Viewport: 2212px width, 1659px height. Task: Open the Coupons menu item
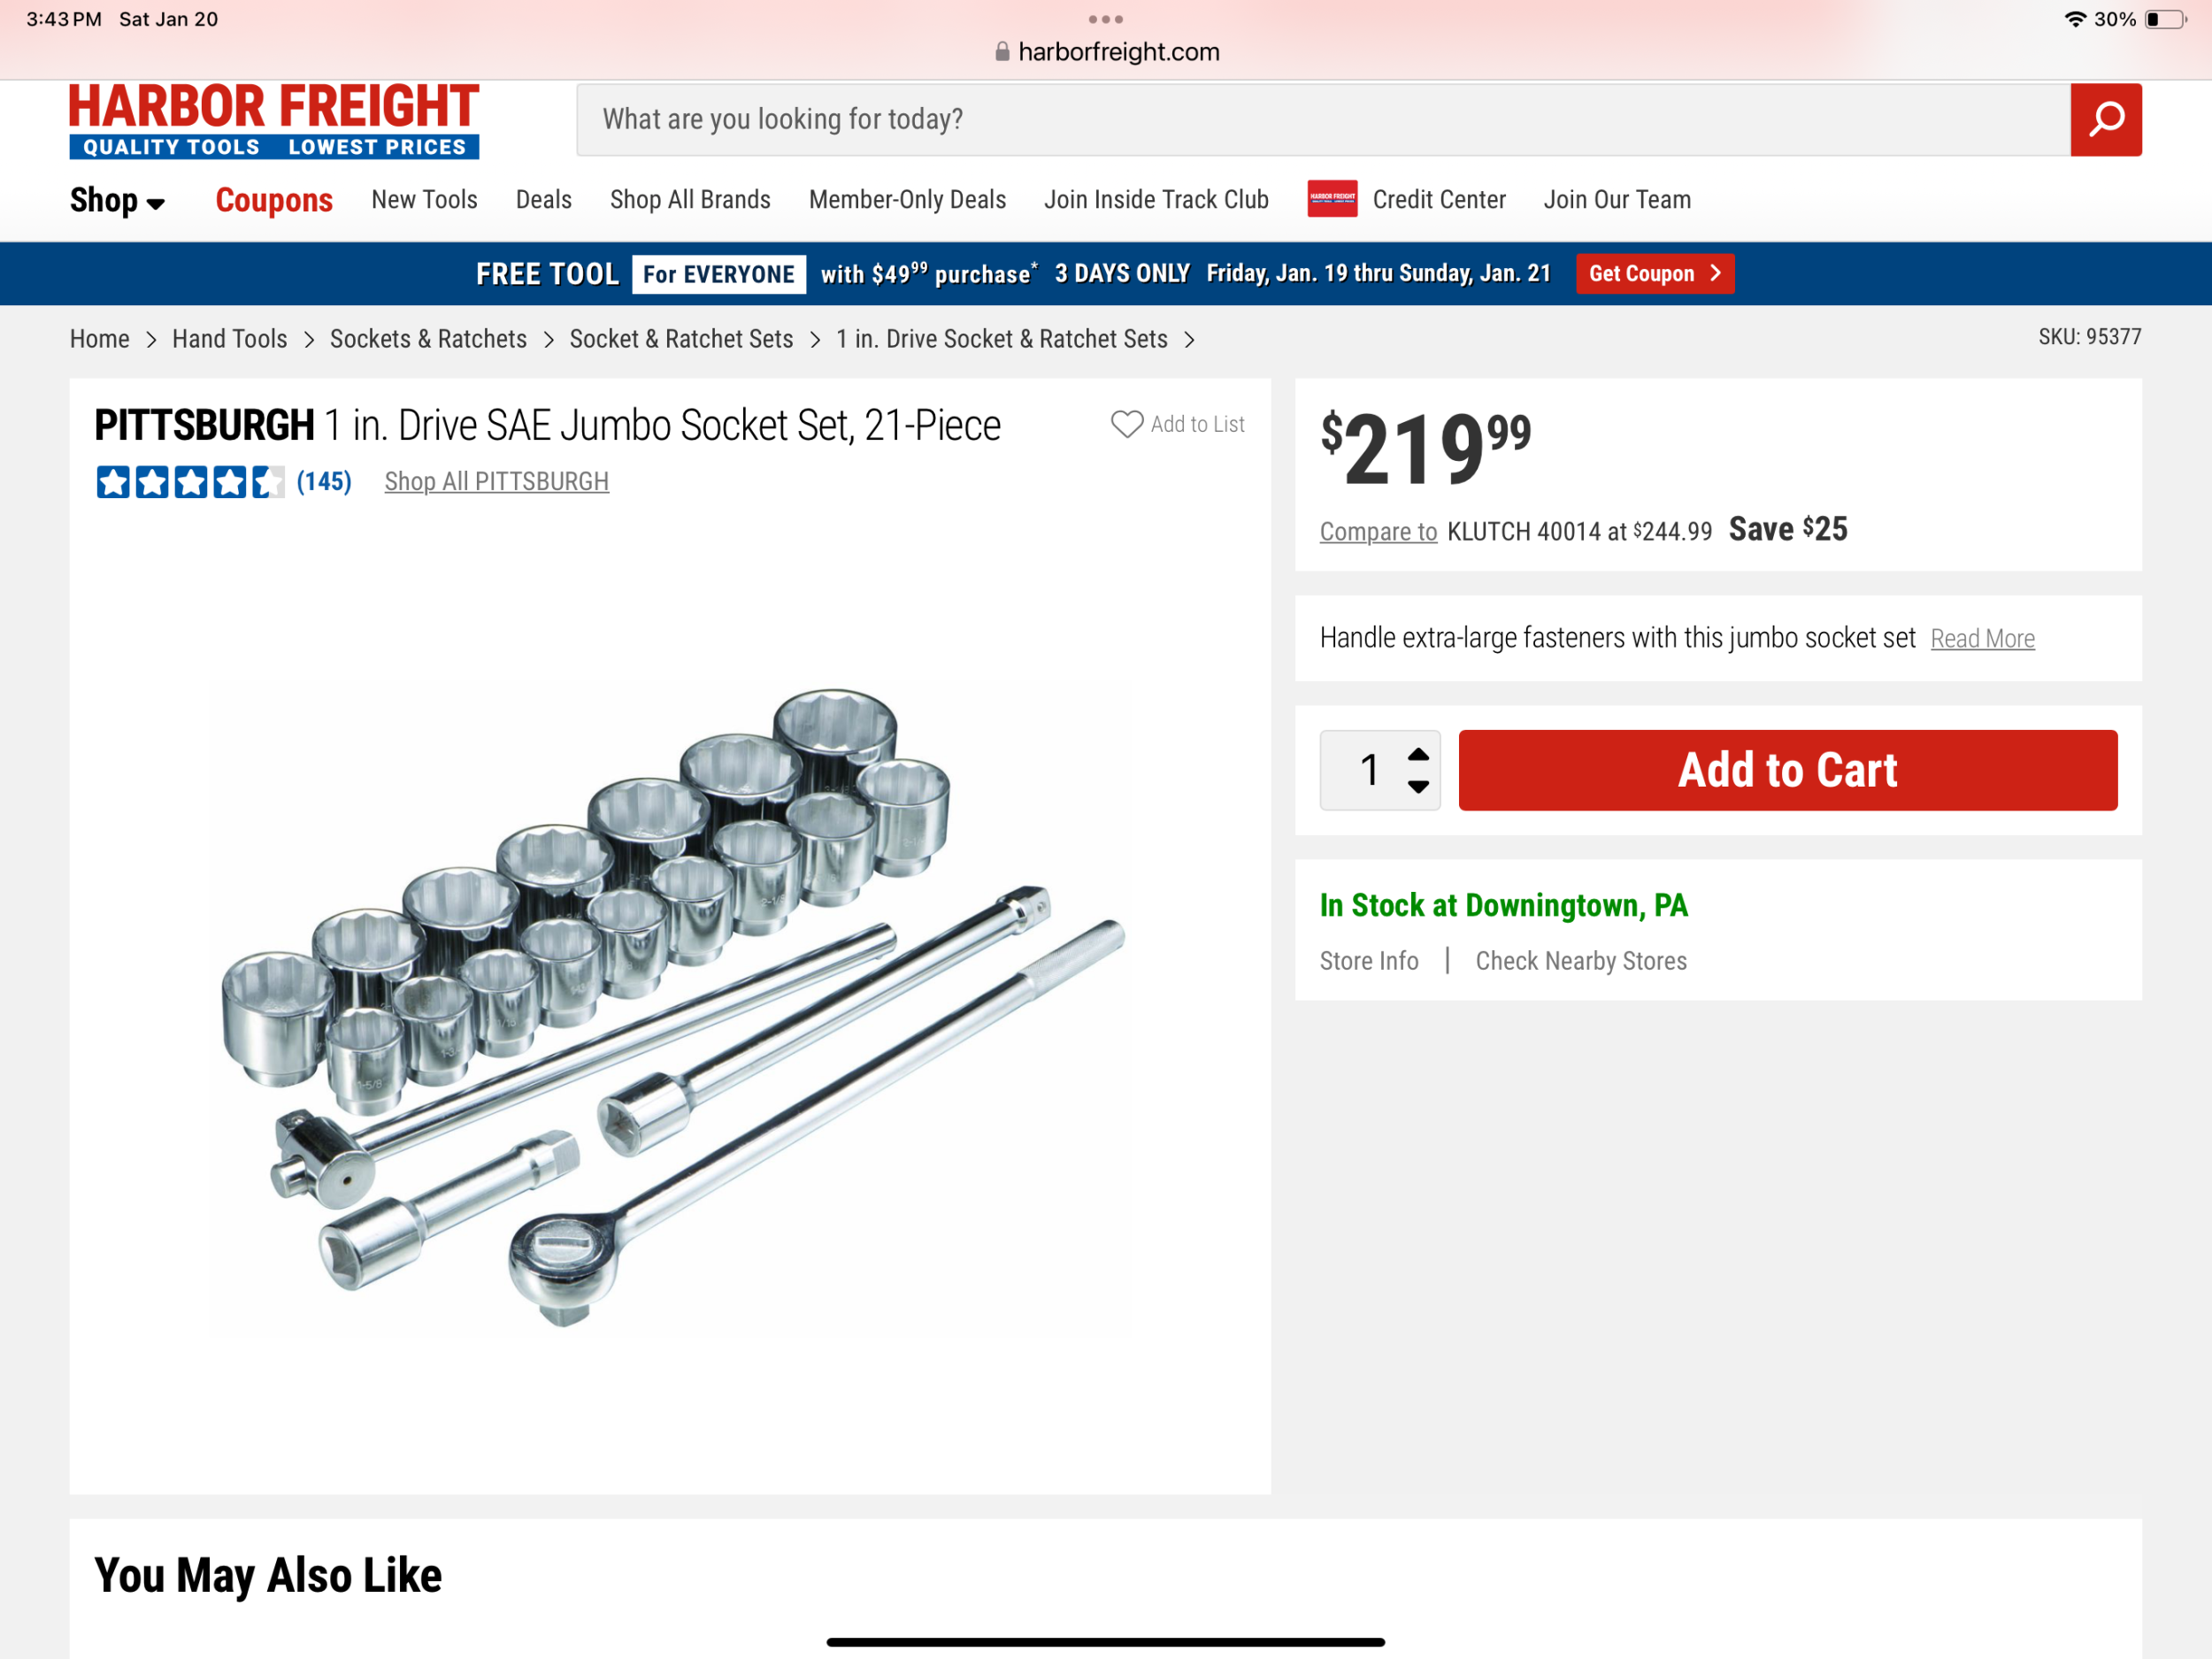[x=274, y=200]
